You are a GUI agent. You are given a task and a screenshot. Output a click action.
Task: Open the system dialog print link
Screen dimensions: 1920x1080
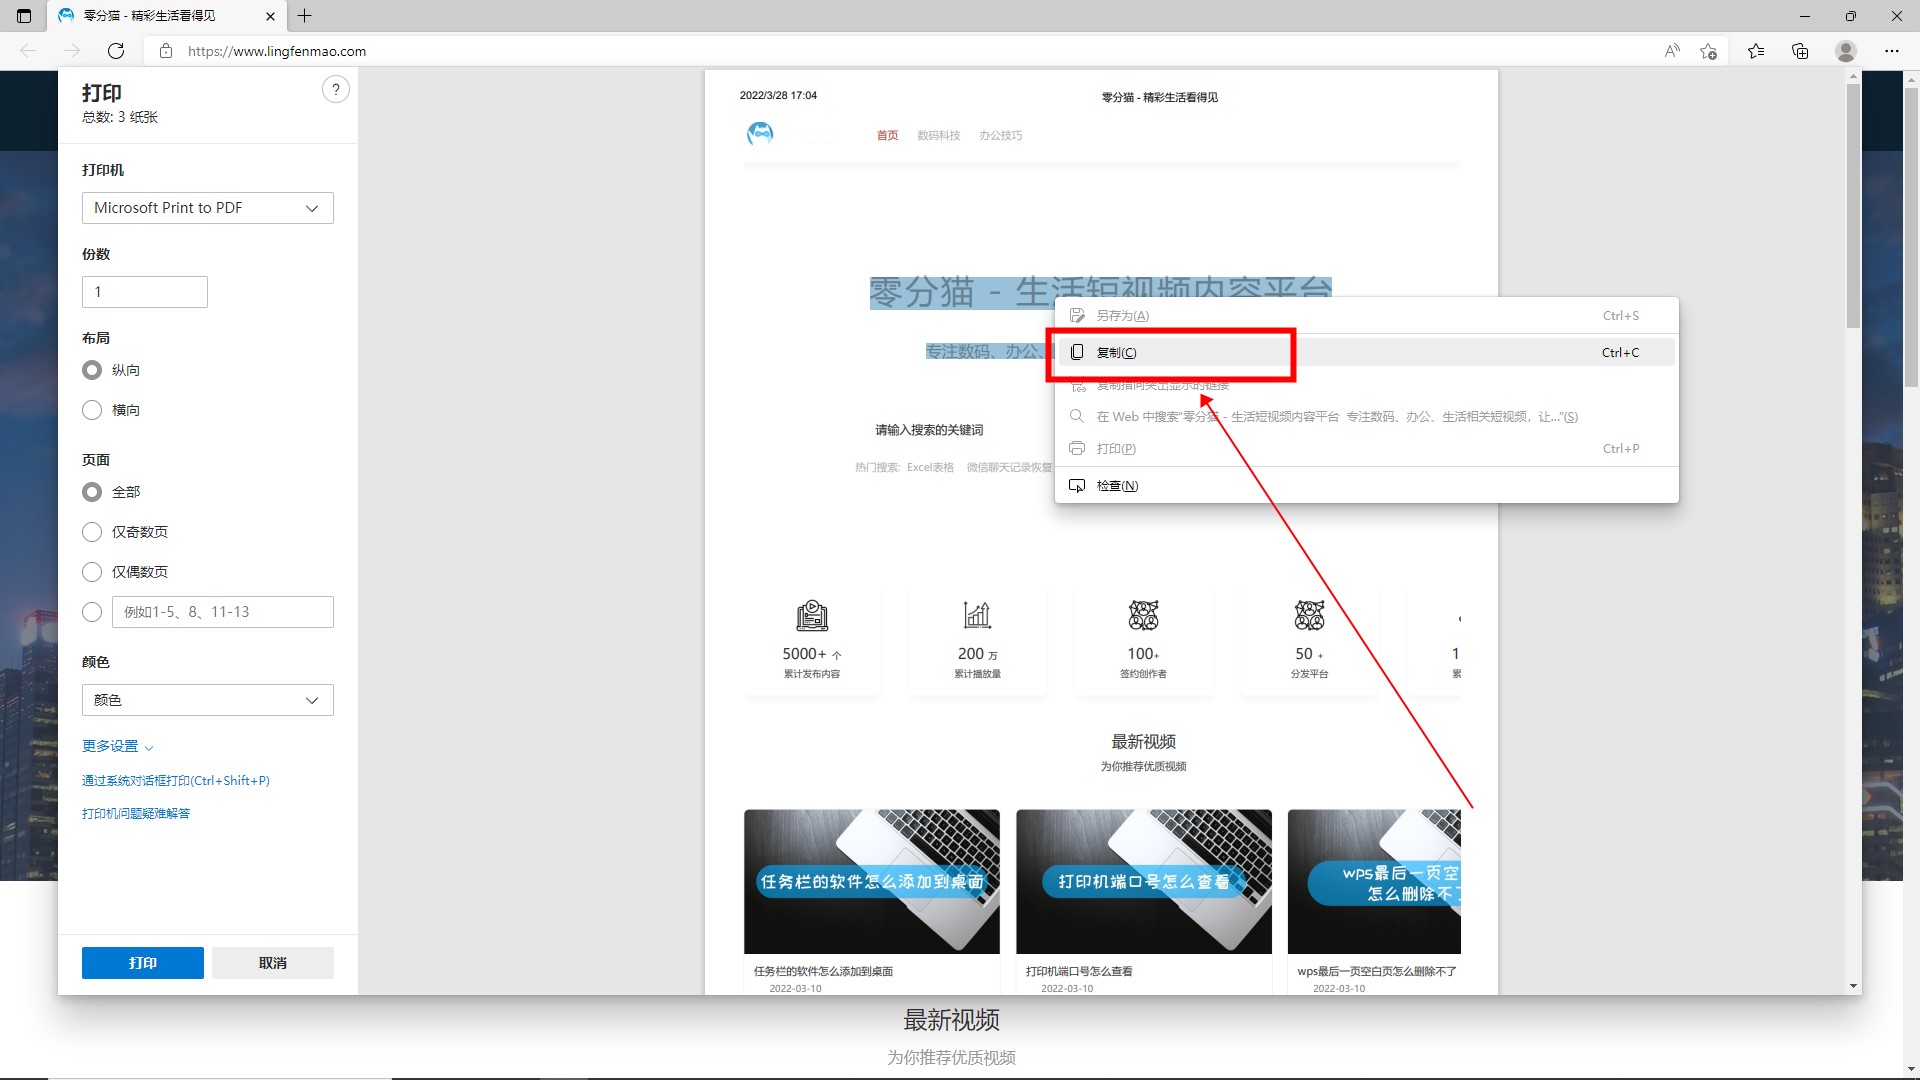[176, 781]
